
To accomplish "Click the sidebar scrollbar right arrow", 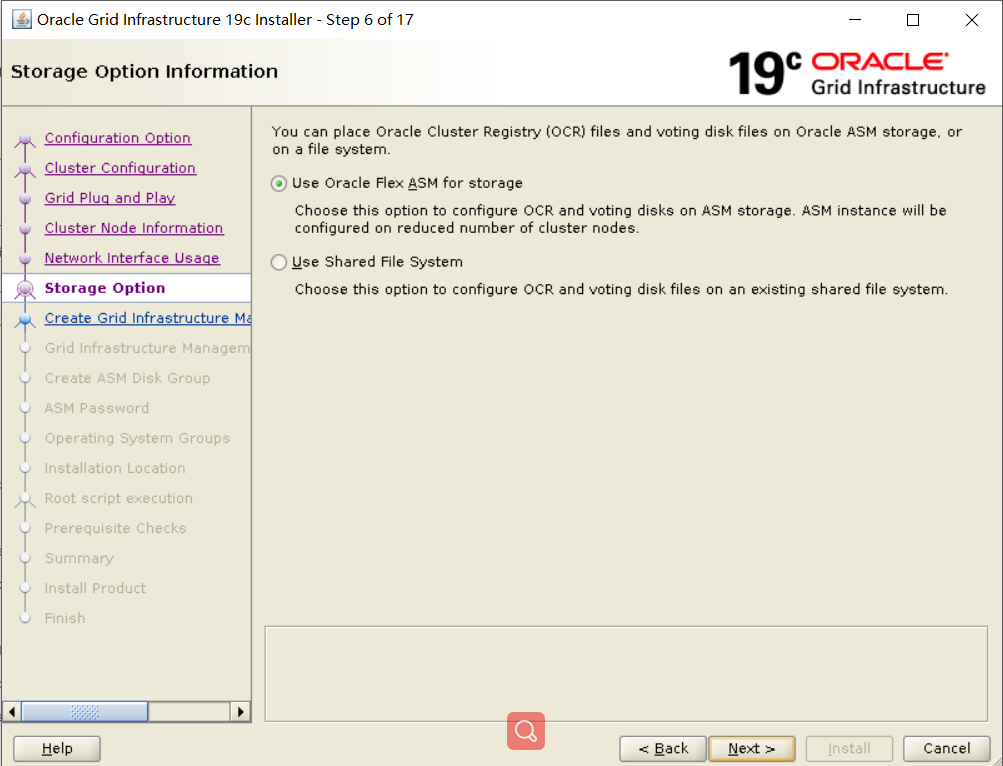I will tap(241, 712).
